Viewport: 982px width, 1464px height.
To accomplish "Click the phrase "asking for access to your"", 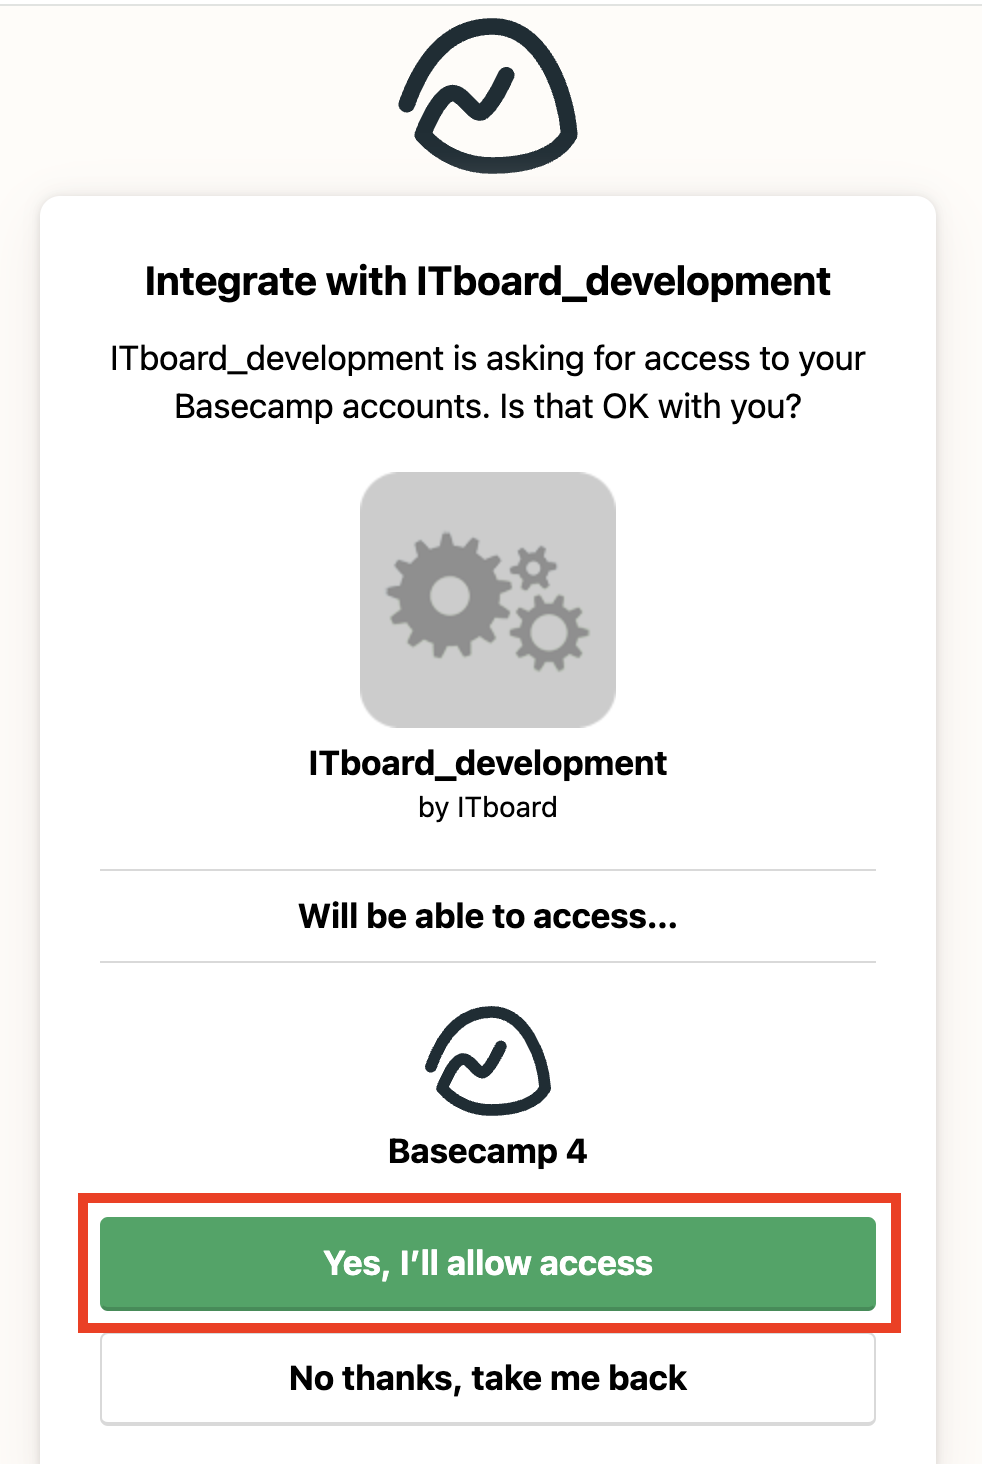I will click(x=675, y=358).
